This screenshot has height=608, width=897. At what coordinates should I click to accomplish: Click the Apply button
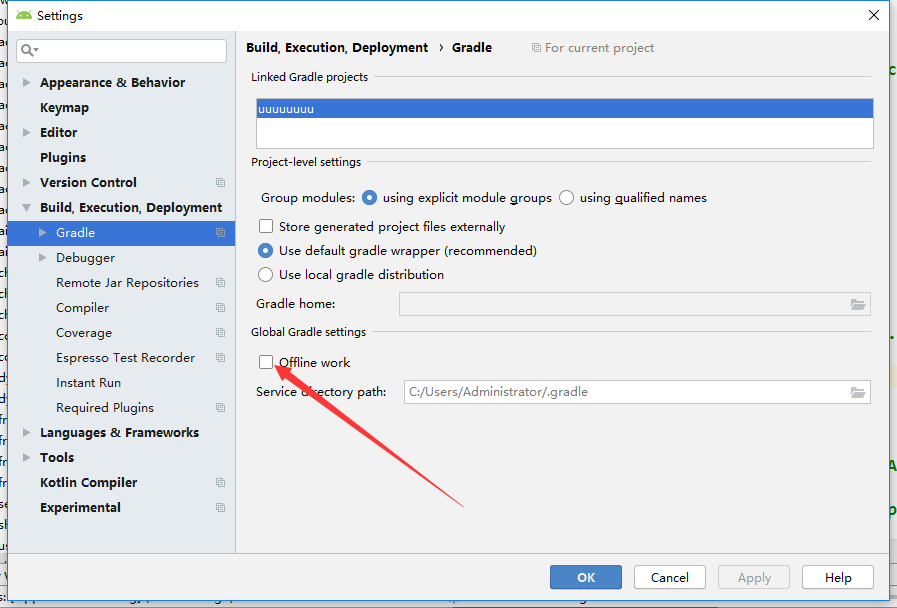(754, 578)
